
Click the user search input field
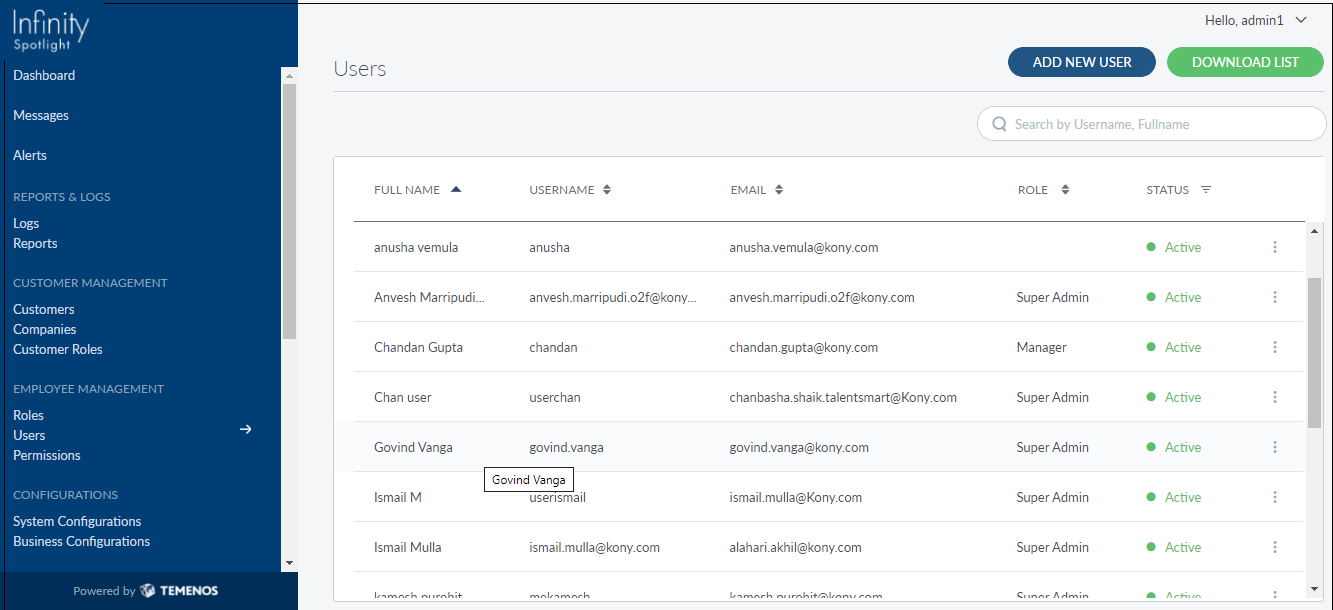pyautogui.click(x=1160, y=124)
